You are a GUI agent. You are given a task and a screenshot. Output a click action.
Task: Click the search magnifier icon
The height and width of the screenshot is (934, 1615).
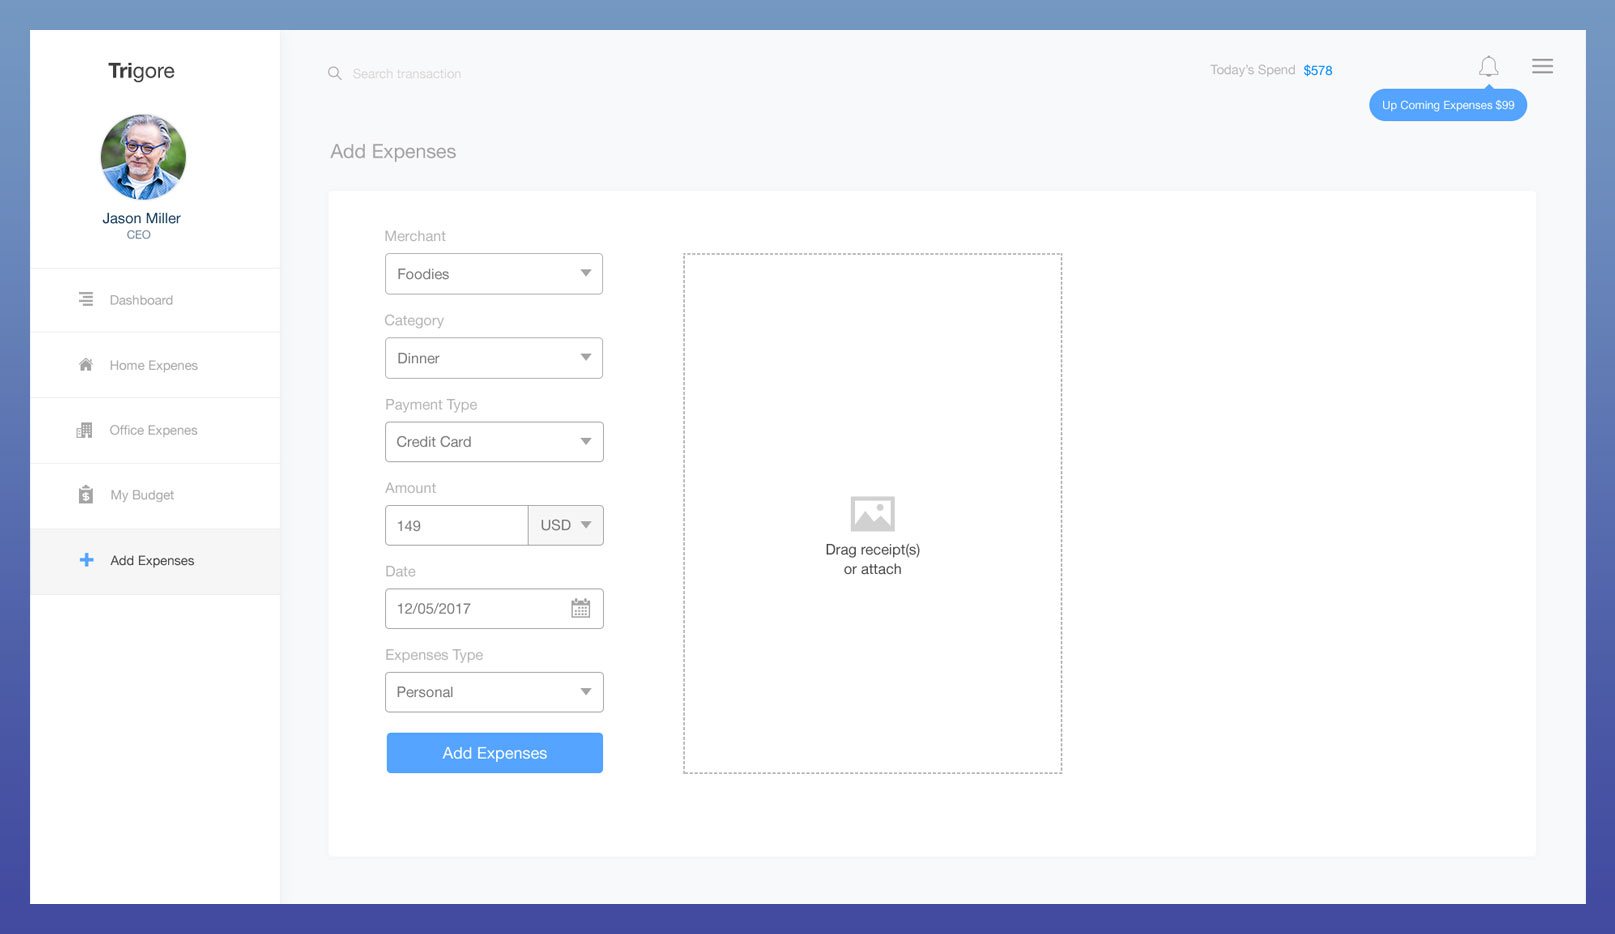point(335,73)
